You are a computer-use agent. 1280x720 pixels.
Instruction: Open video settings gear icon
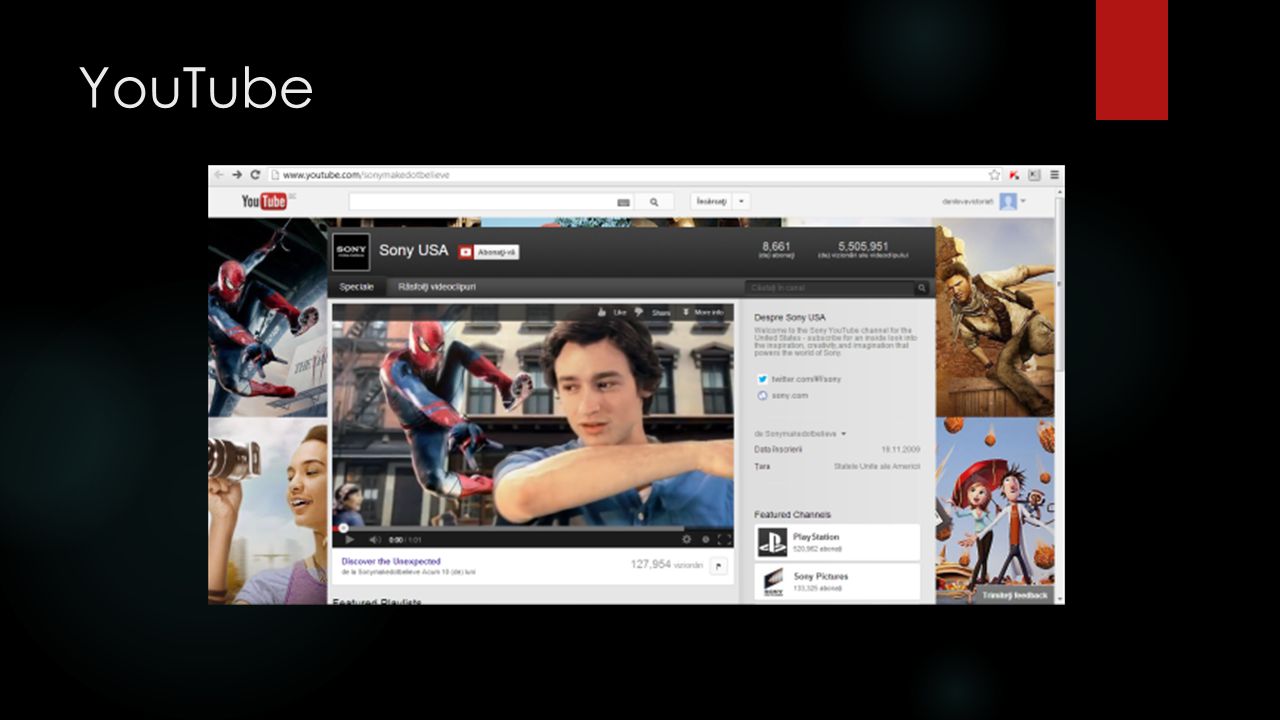(686, 539)
